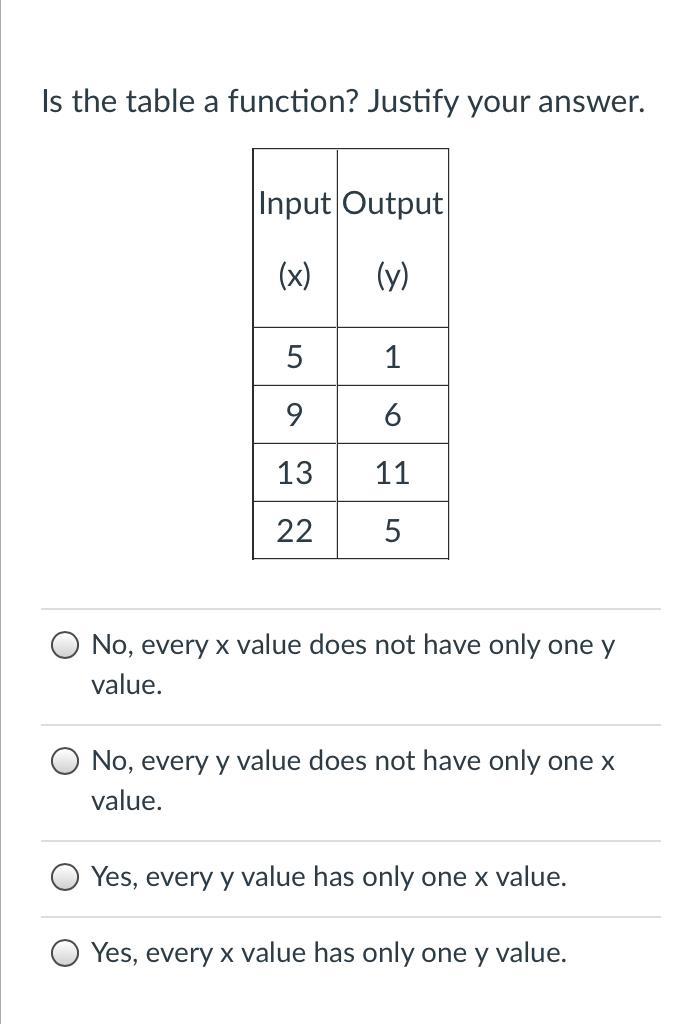Choose 'Yes, every x value has only one y value' radio button
700x1024 pixels.
click(x=66, y=953)
